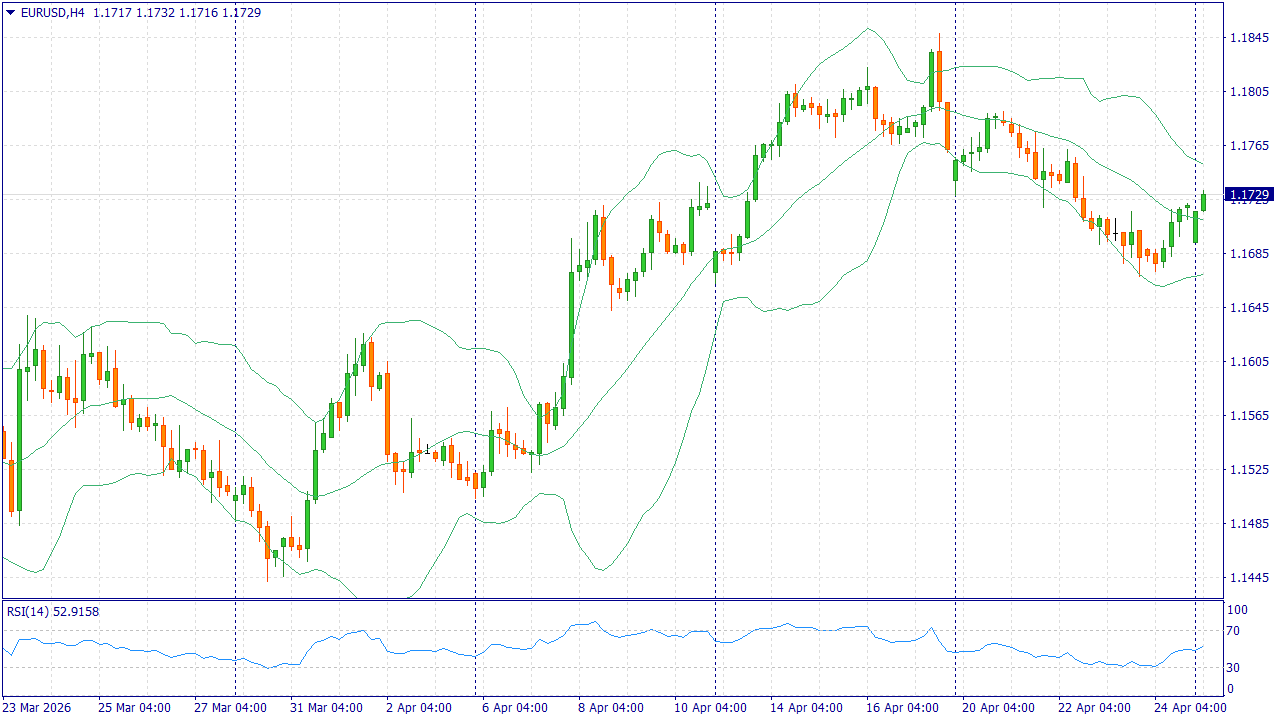The image size is (1280, 720).
Task: Click the 1.1765 price axis label
Action: click(1249, 146)
